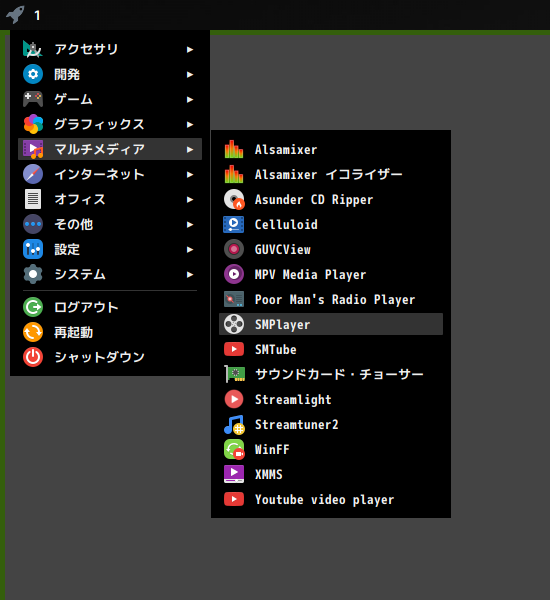This screenshot has height=600, width=550.
Task: Click the Alsamixer bar-graph icon
Action: tap(234, 149)
